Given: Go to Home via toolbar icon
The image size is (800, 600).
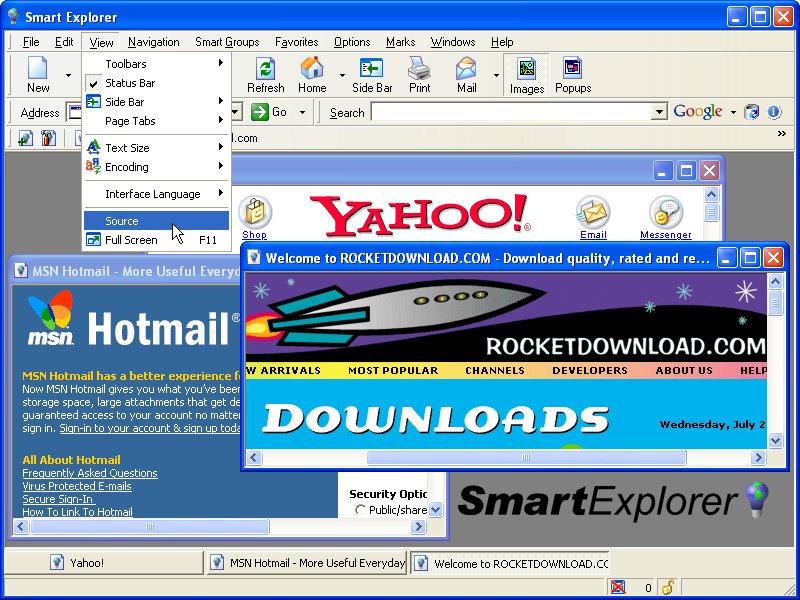Looking at the screenshot, I should click(x=312, y=74).
